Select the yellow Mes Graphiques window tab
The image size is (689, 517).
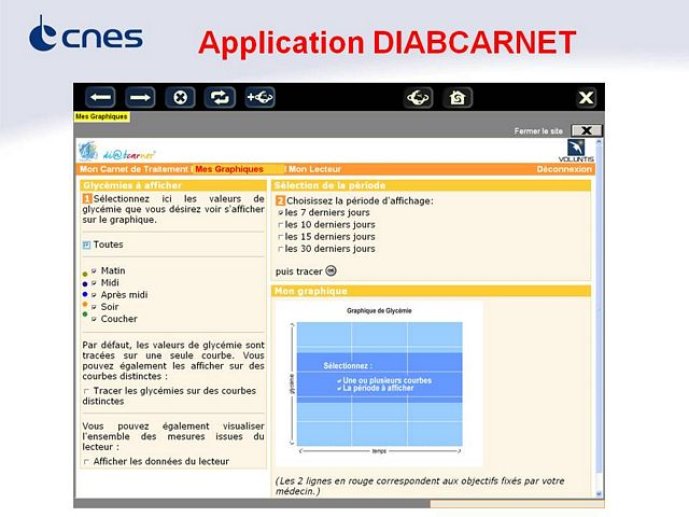102,117
